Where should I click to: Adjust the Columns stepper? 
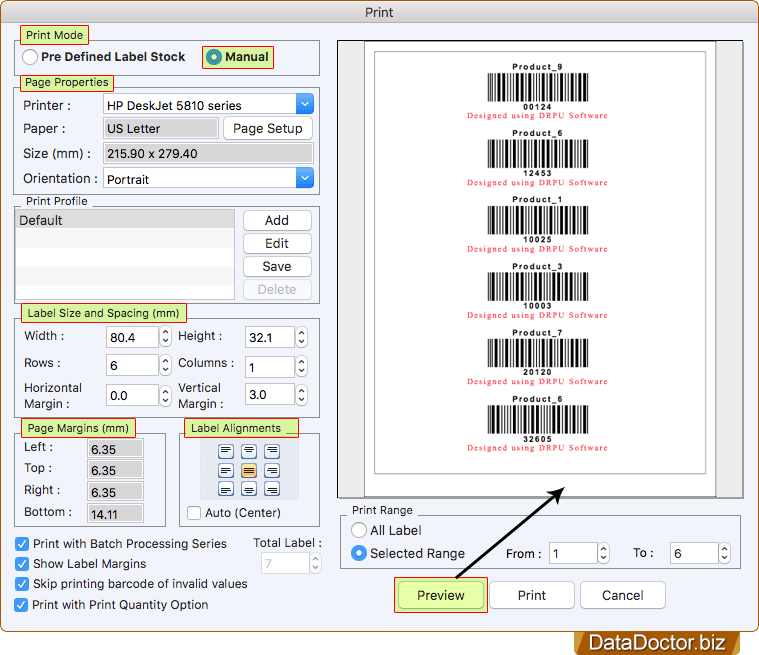(x=302, y=366)
